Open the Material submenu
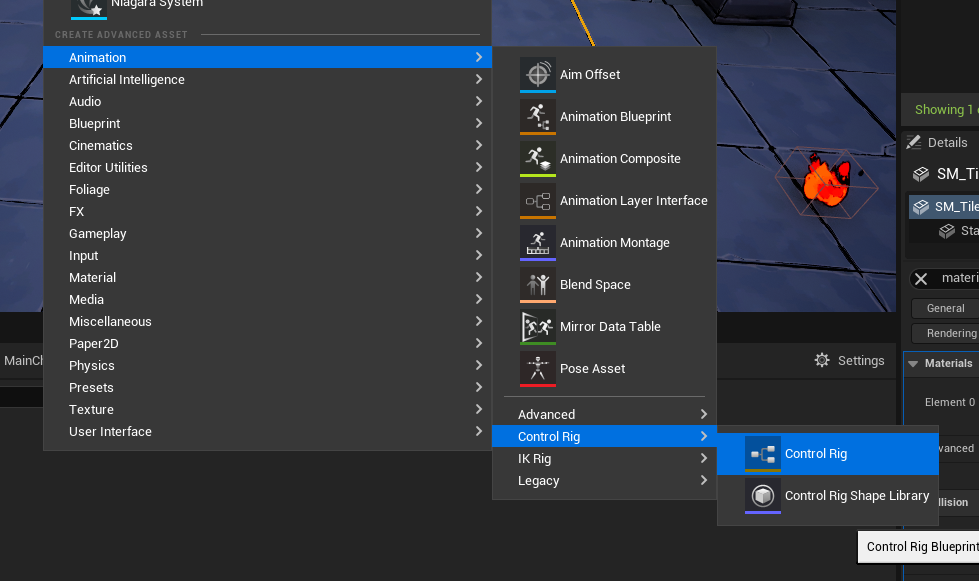The height and width of the screenshot is (581, 979). (267, 278)
